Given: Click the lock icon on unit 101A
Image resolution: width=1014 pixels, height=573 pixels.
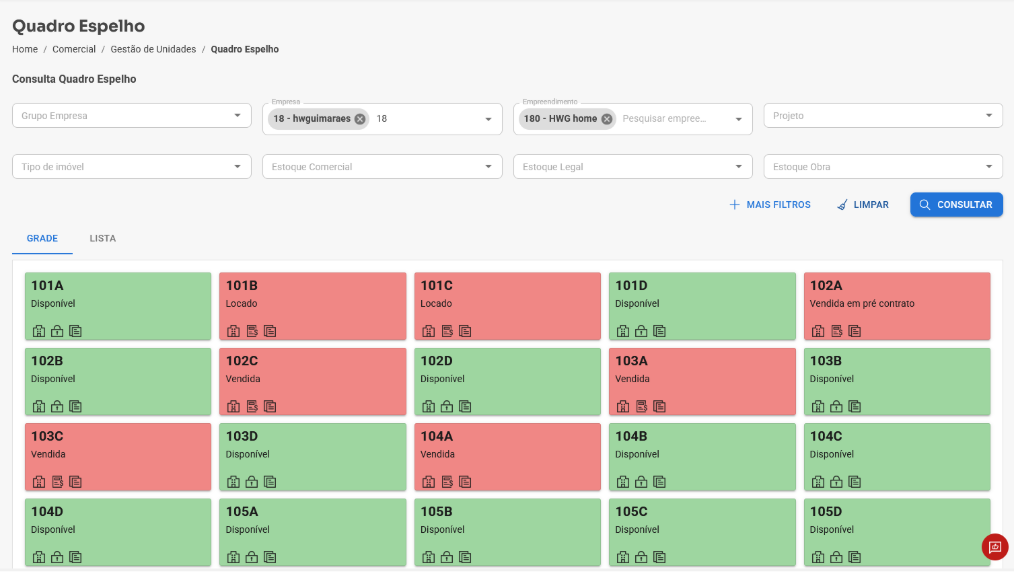Looking at the screenshot, I should (57, 331).
